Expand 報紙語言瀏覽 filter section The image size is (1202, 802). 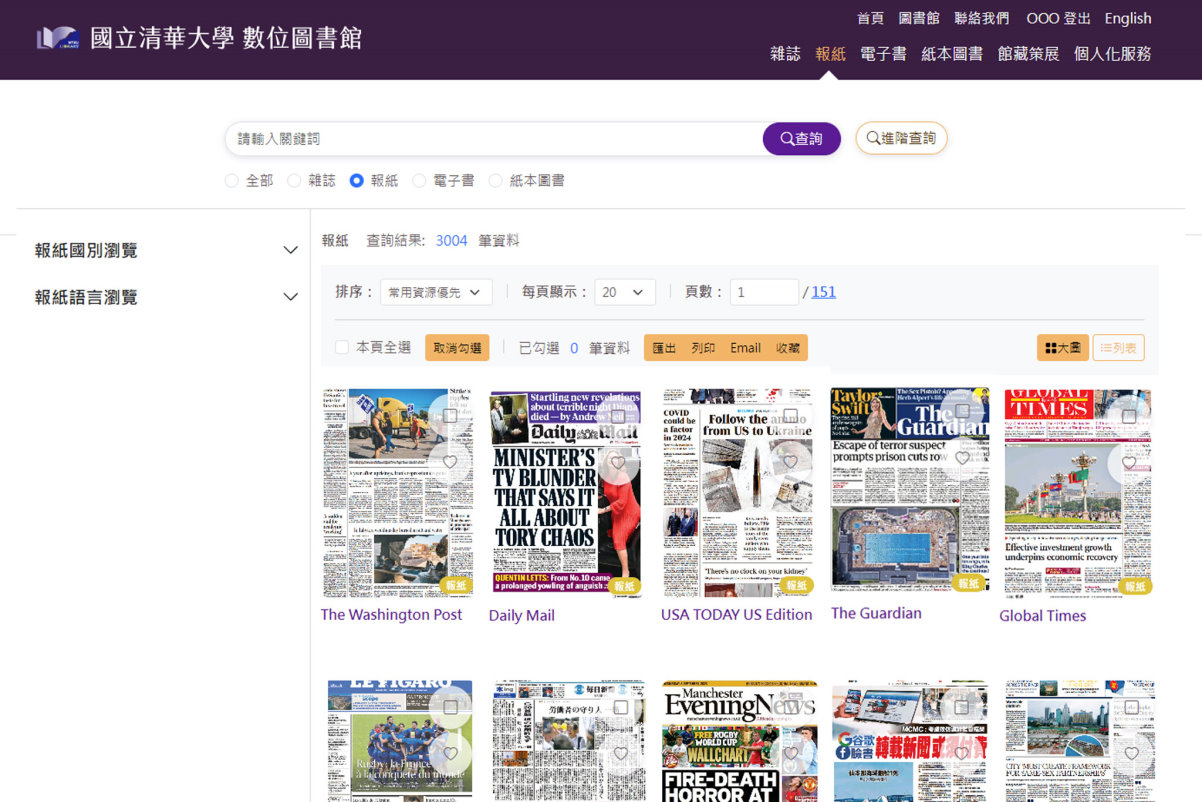[166, 297]
